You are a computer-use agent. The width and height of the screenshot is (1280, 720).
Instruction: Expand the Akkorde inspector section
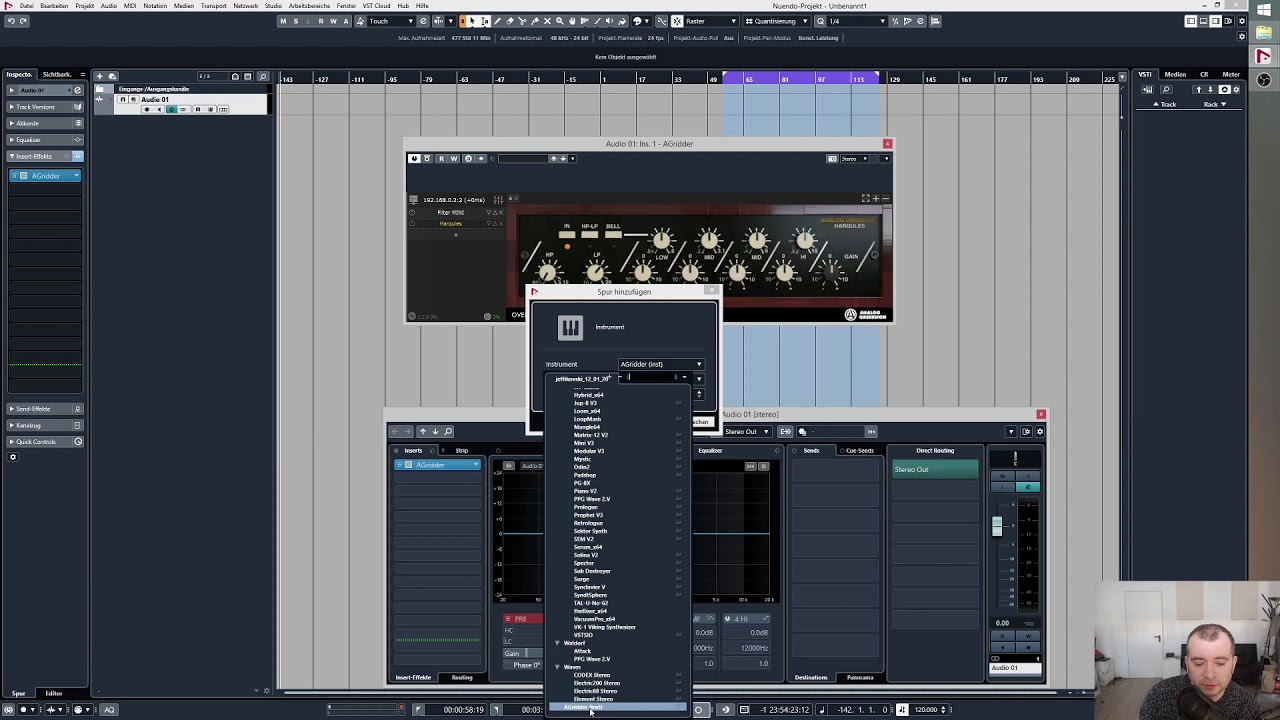click(46, 124)
